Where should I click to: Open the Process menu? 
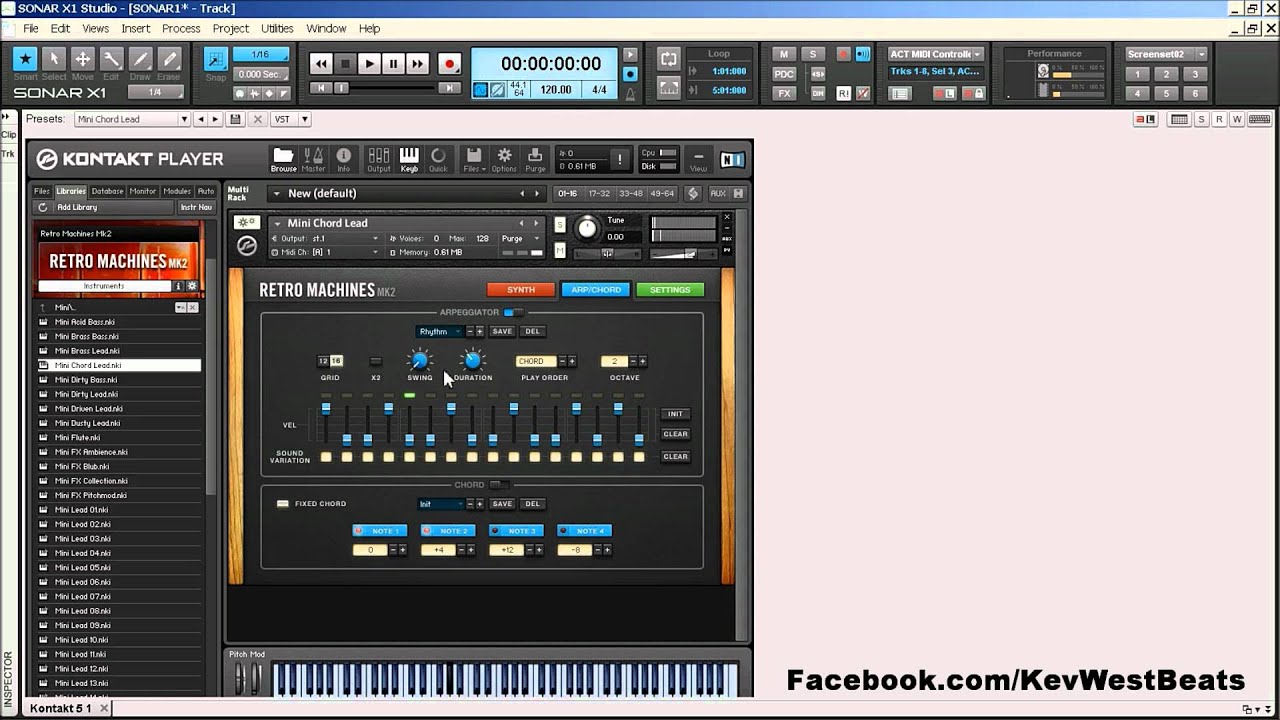pyautogui.click(x=181, y=29)
